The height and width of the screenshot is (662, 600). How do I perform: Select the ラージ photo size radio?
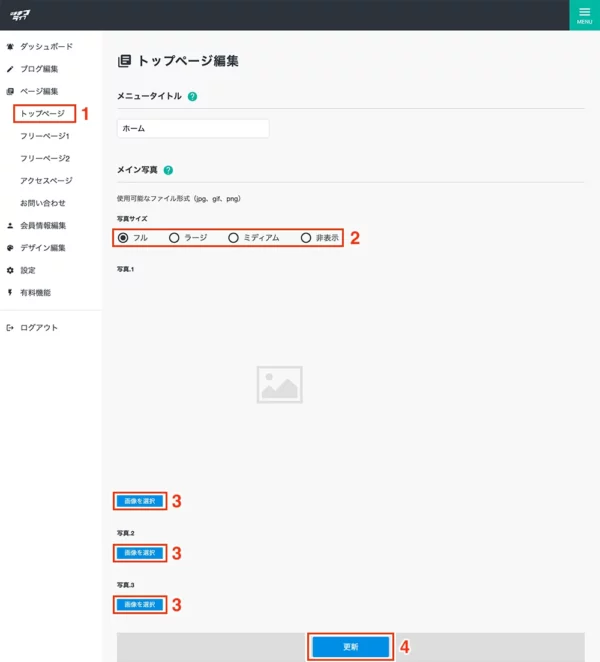(174, 238)
